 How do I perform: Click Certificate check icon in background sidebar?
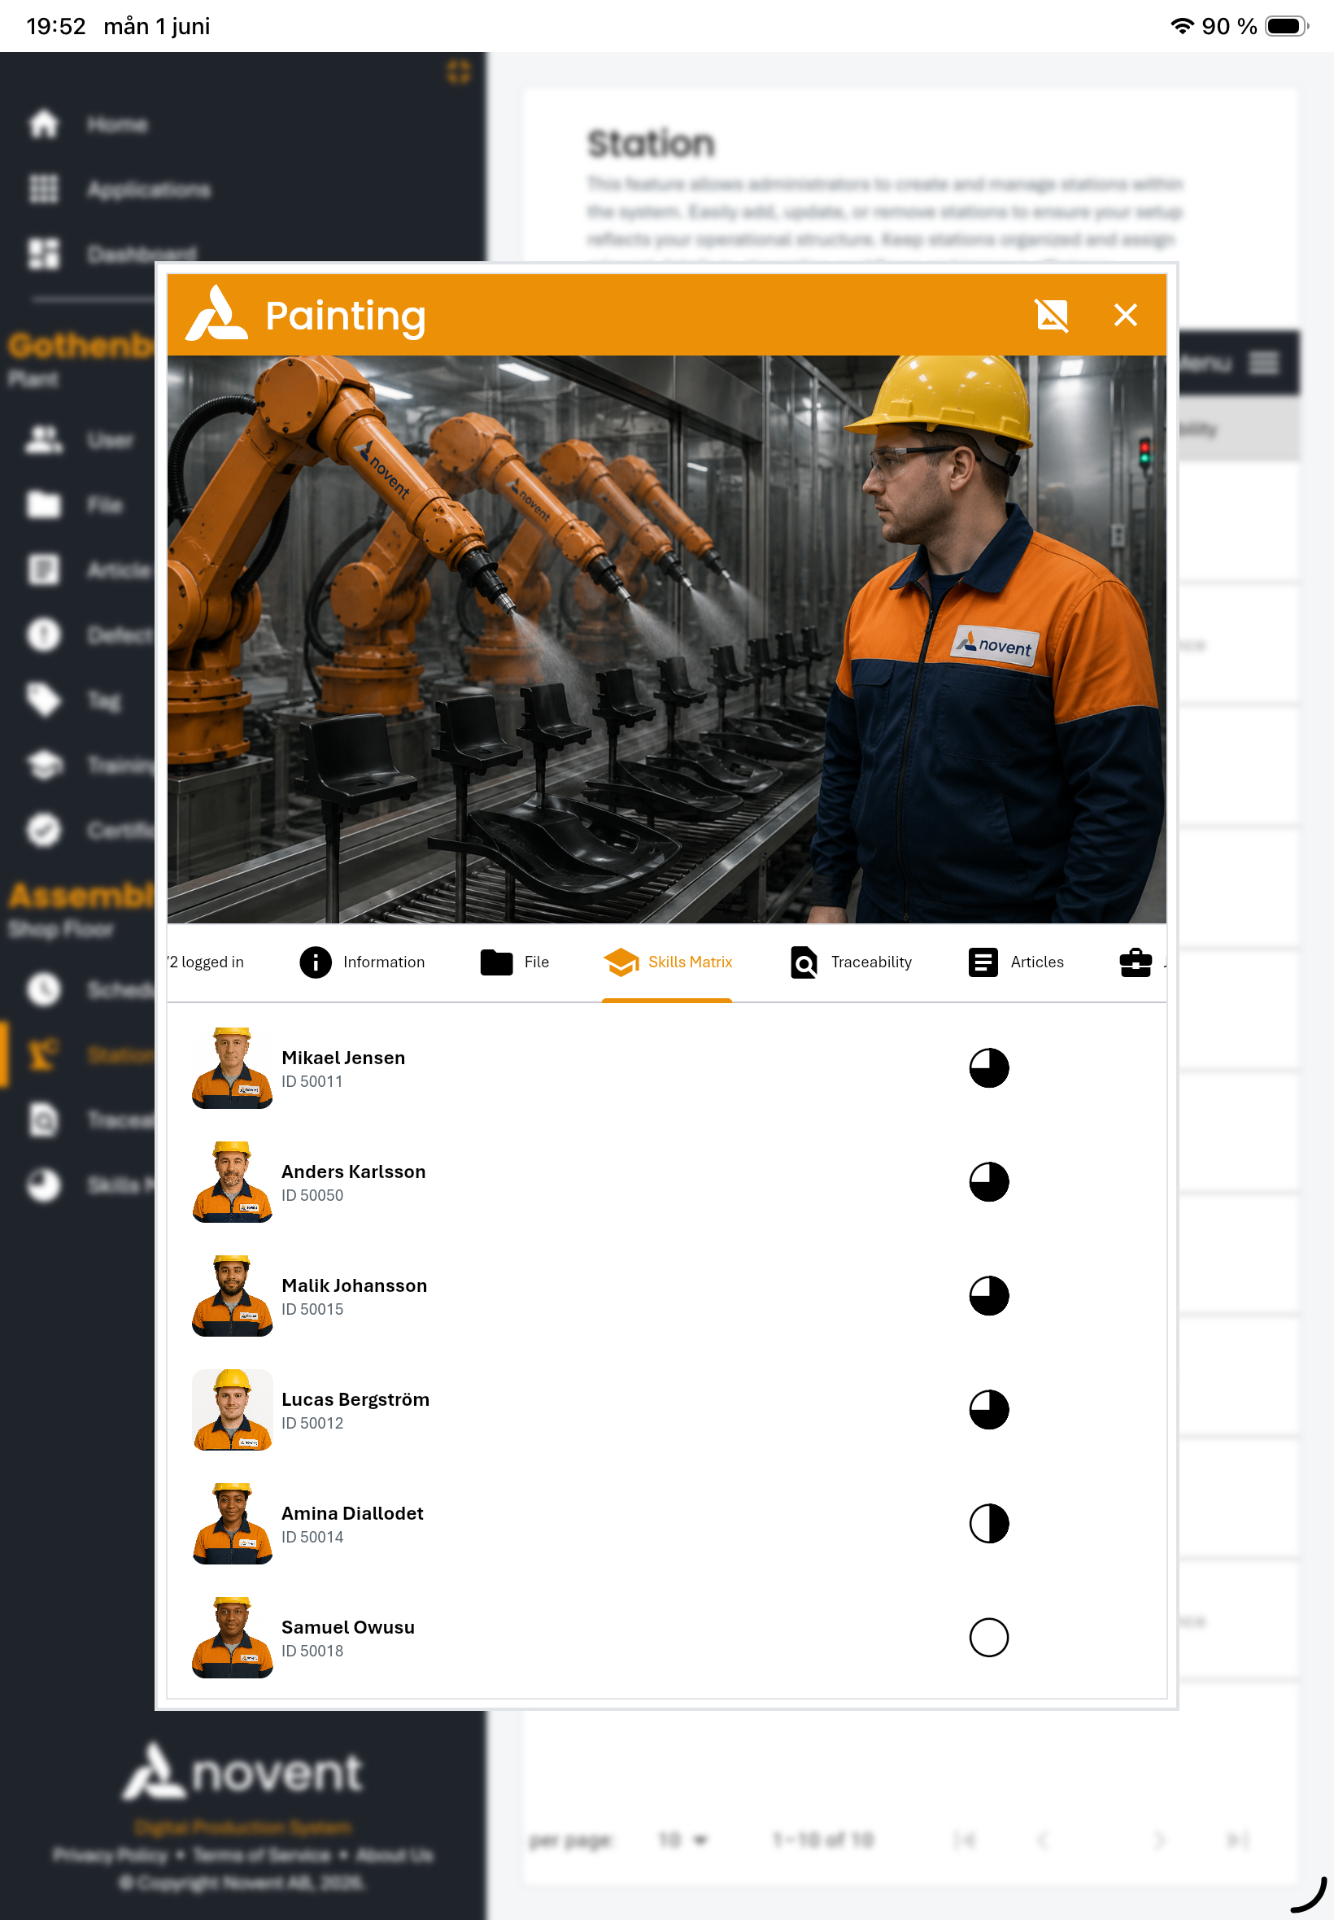pos(44,830)
